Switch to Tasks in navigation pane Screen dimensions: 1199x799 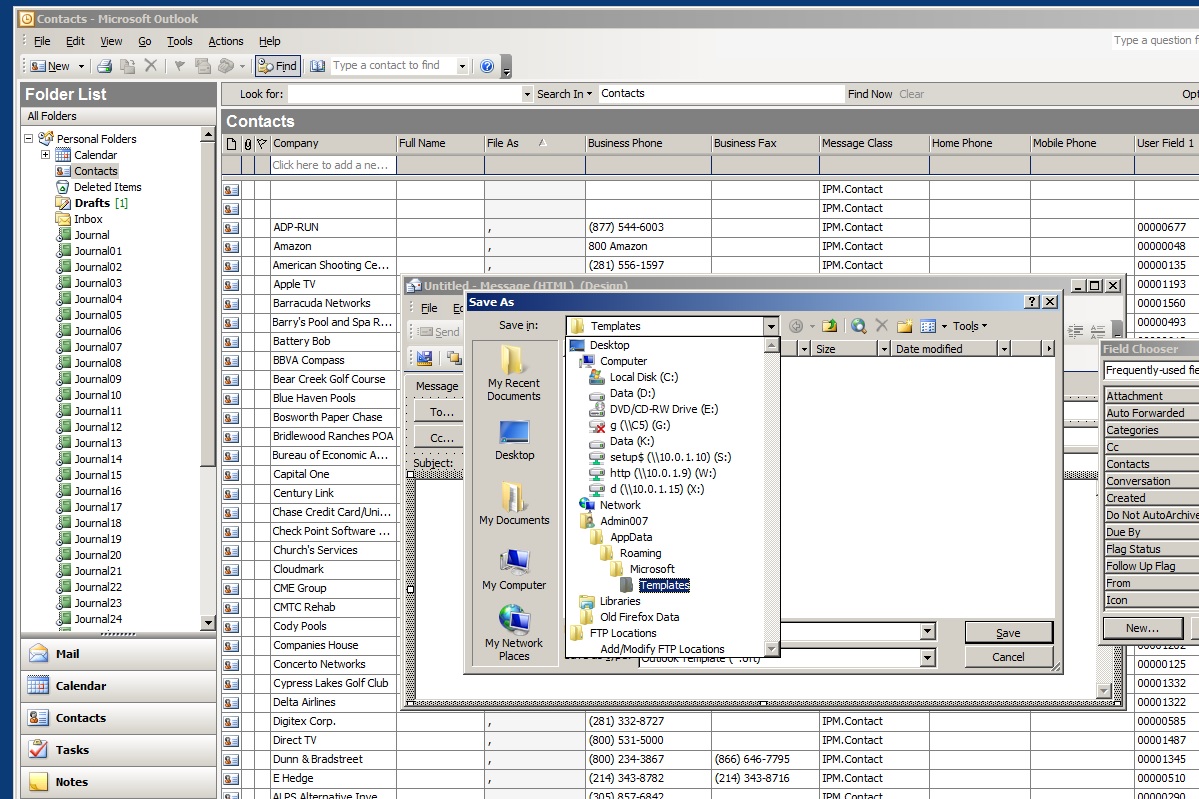click(119, 750)
